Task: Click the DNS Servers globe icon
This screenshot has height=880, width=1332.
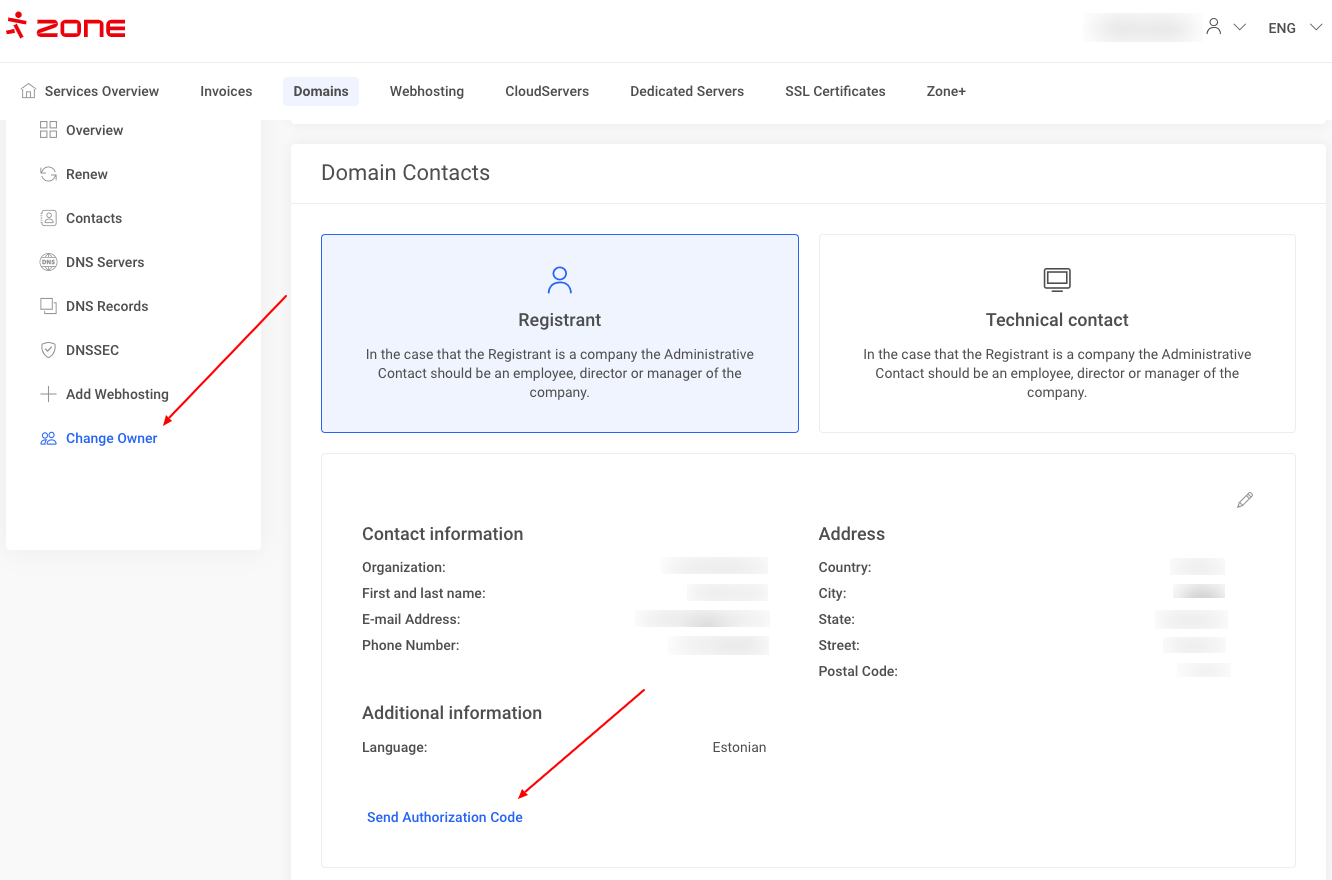Action: click(x=48, y=262)
